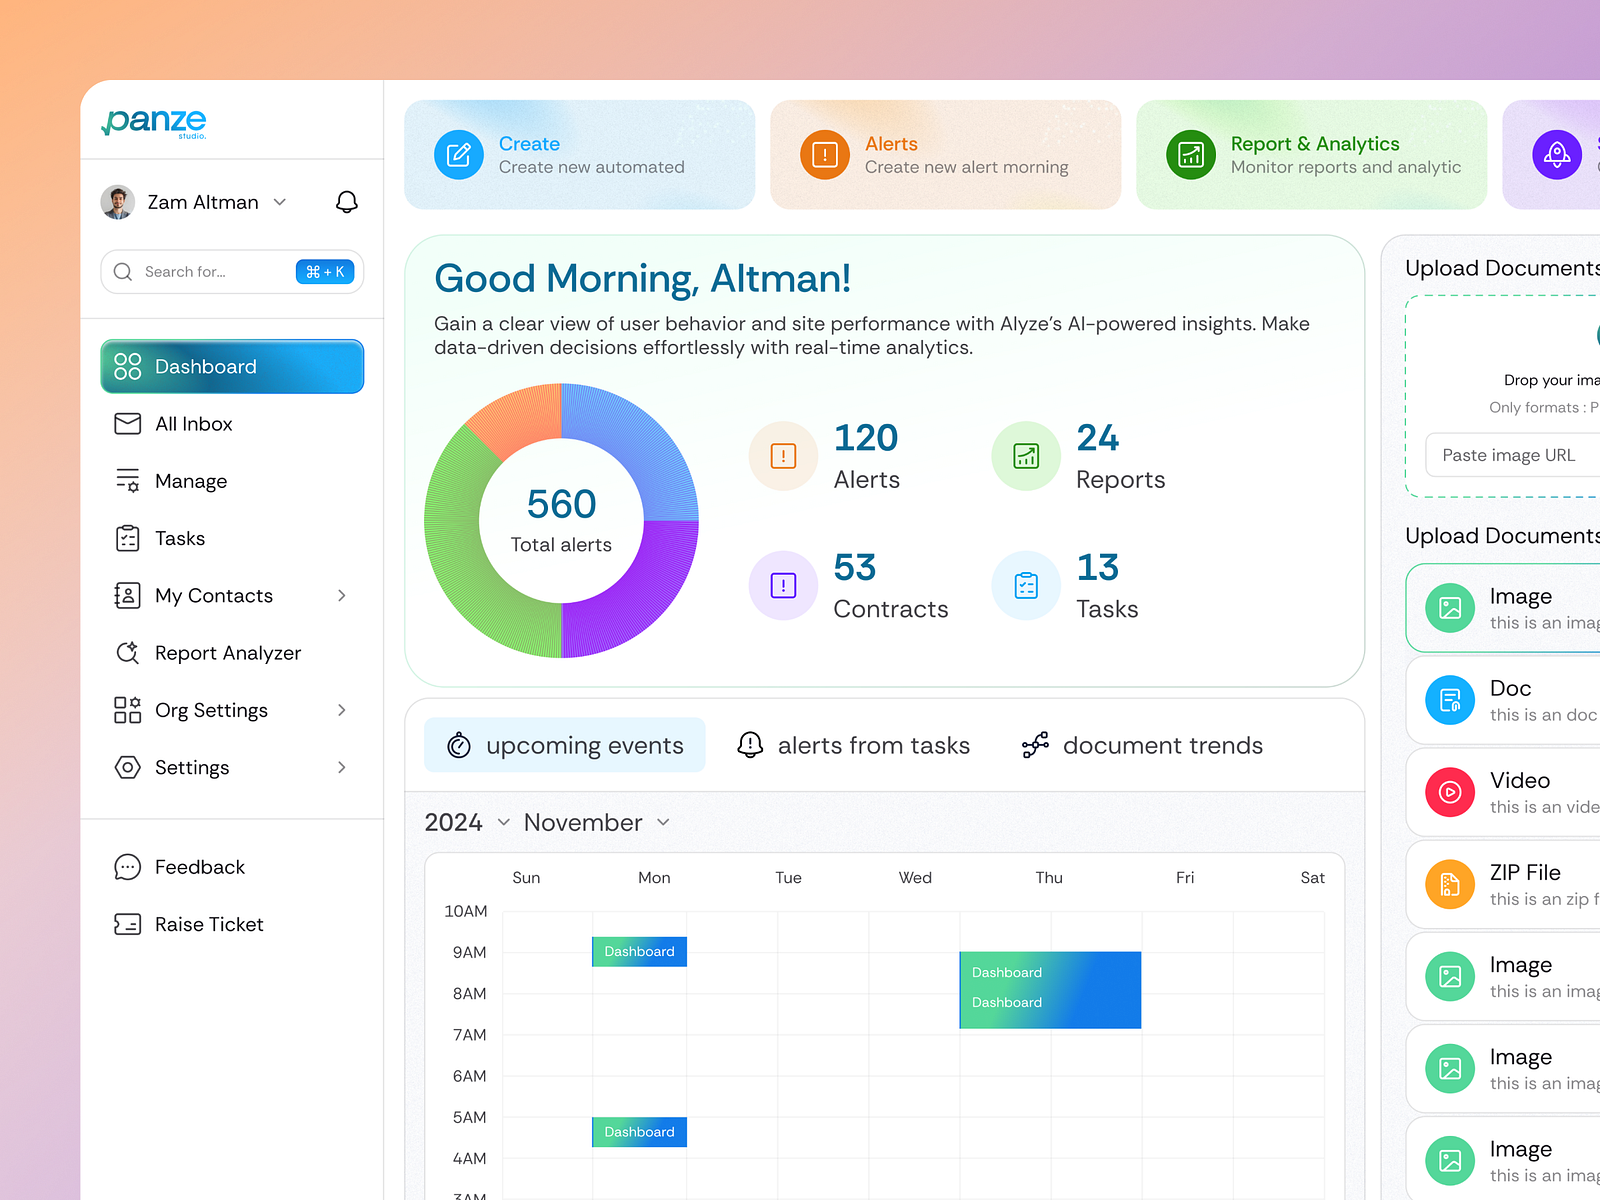Select Dashboard in the sidebar
This screenshot has height=1200, width=1600.
232,367
